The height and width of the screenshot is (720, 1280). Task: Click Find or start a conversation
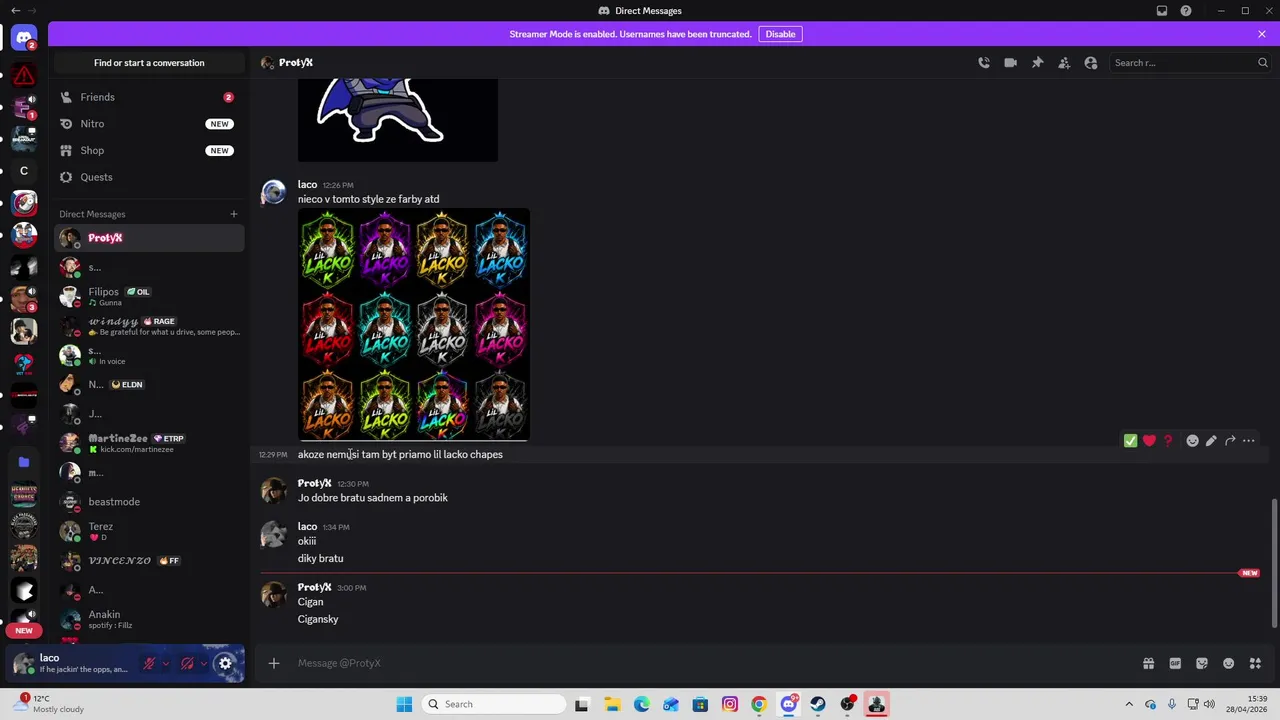click(149, 63)
